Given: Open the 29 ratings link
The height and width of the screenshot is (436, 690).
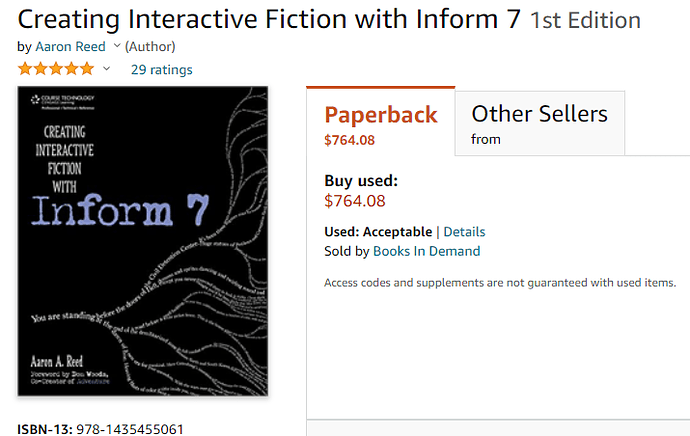Looking at the screenshot, I should click(161, 70).
